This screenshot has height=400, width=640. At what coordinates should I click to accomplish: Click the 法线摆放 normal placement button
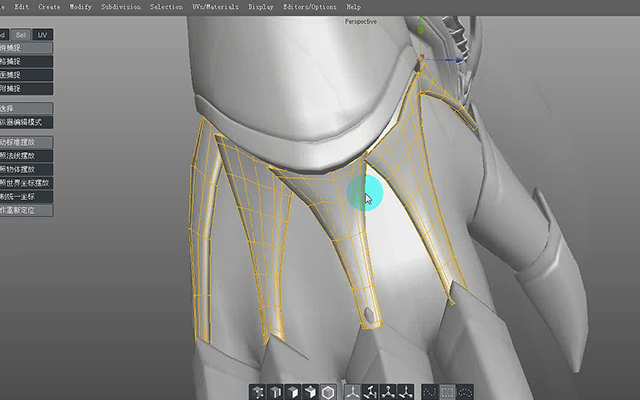coord(26,156)
